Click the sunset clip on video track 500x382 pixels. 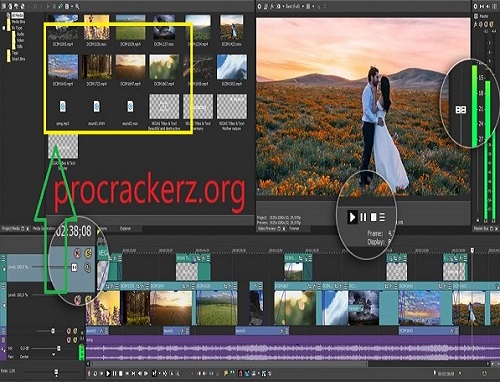(171, 308)
